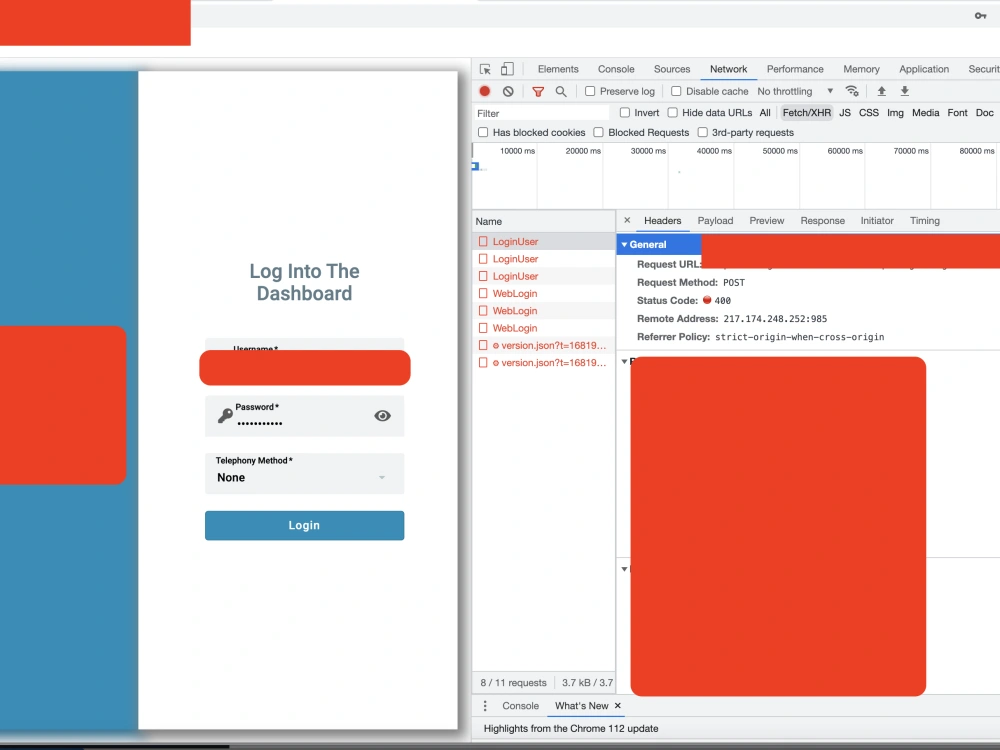The height and width of the screenshot is (750, 1000).
Task: Click the network Filter text field
Action: (541, 113)
